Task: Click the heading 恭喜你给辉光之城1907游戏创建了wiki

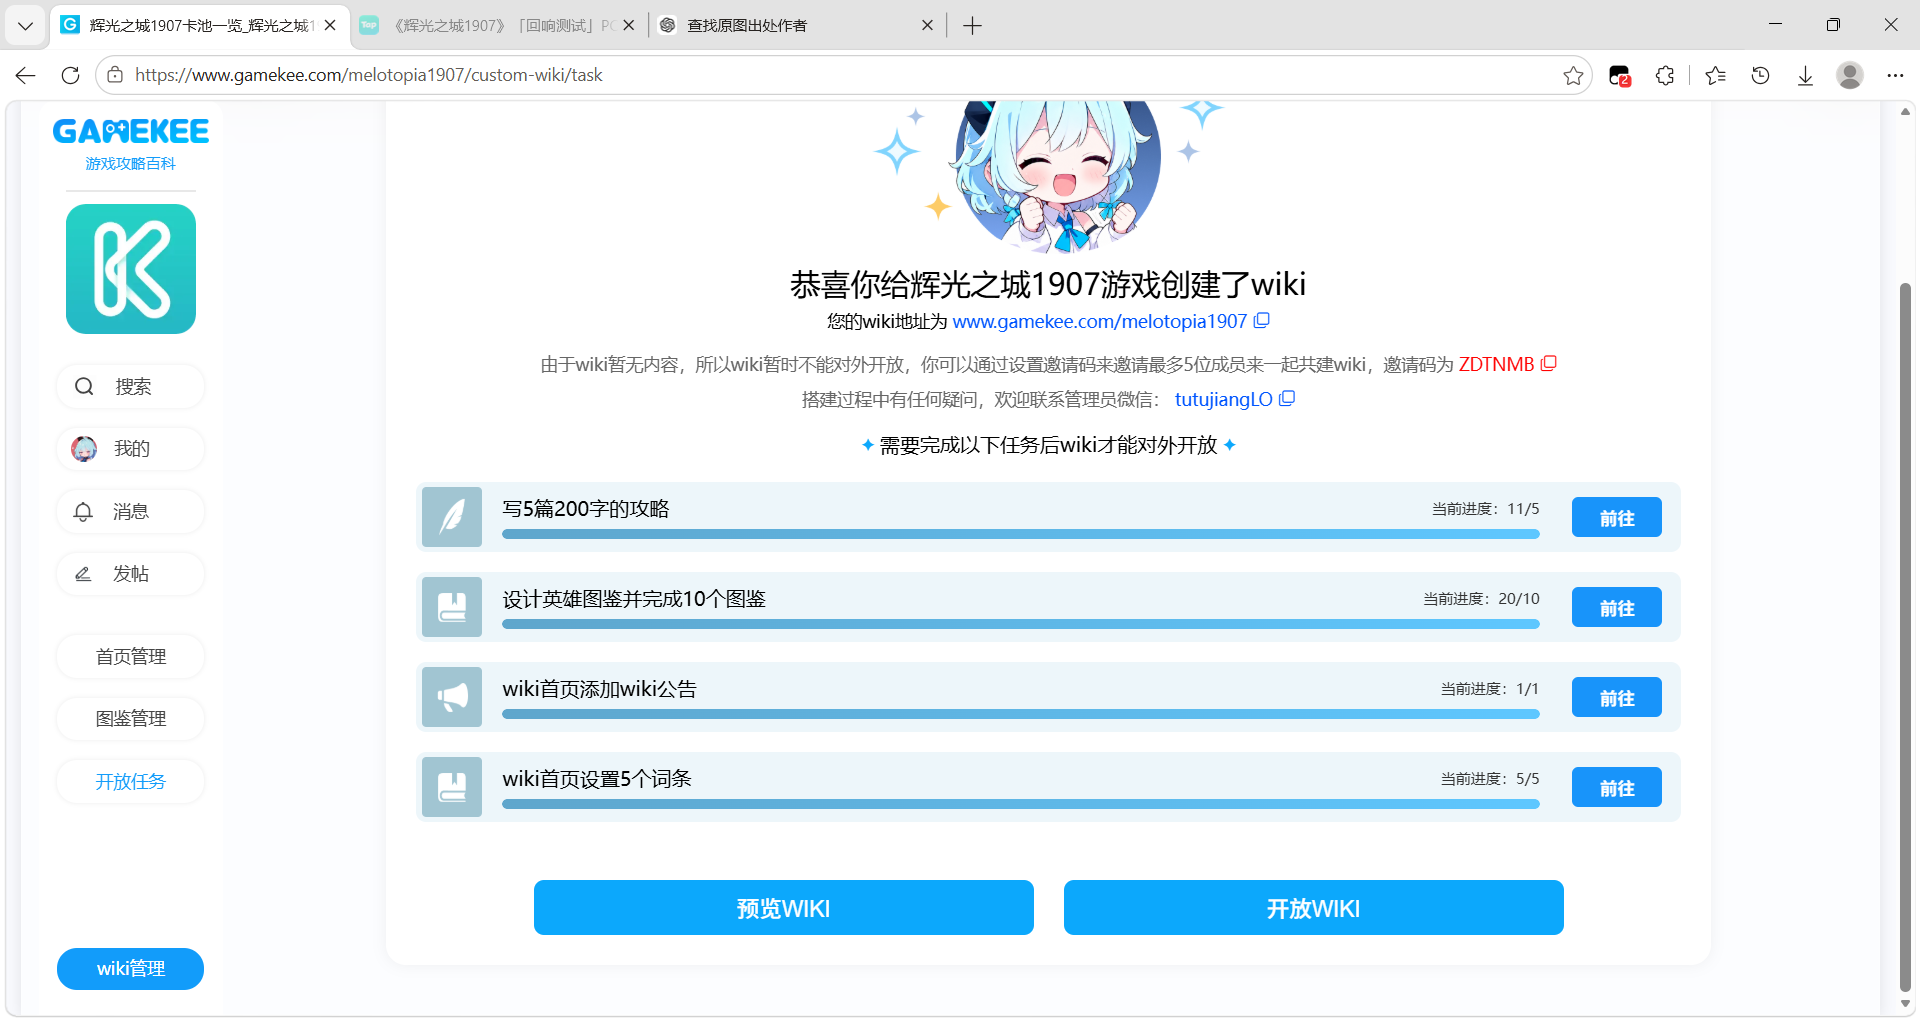Action: click(x=1048, y=285)
